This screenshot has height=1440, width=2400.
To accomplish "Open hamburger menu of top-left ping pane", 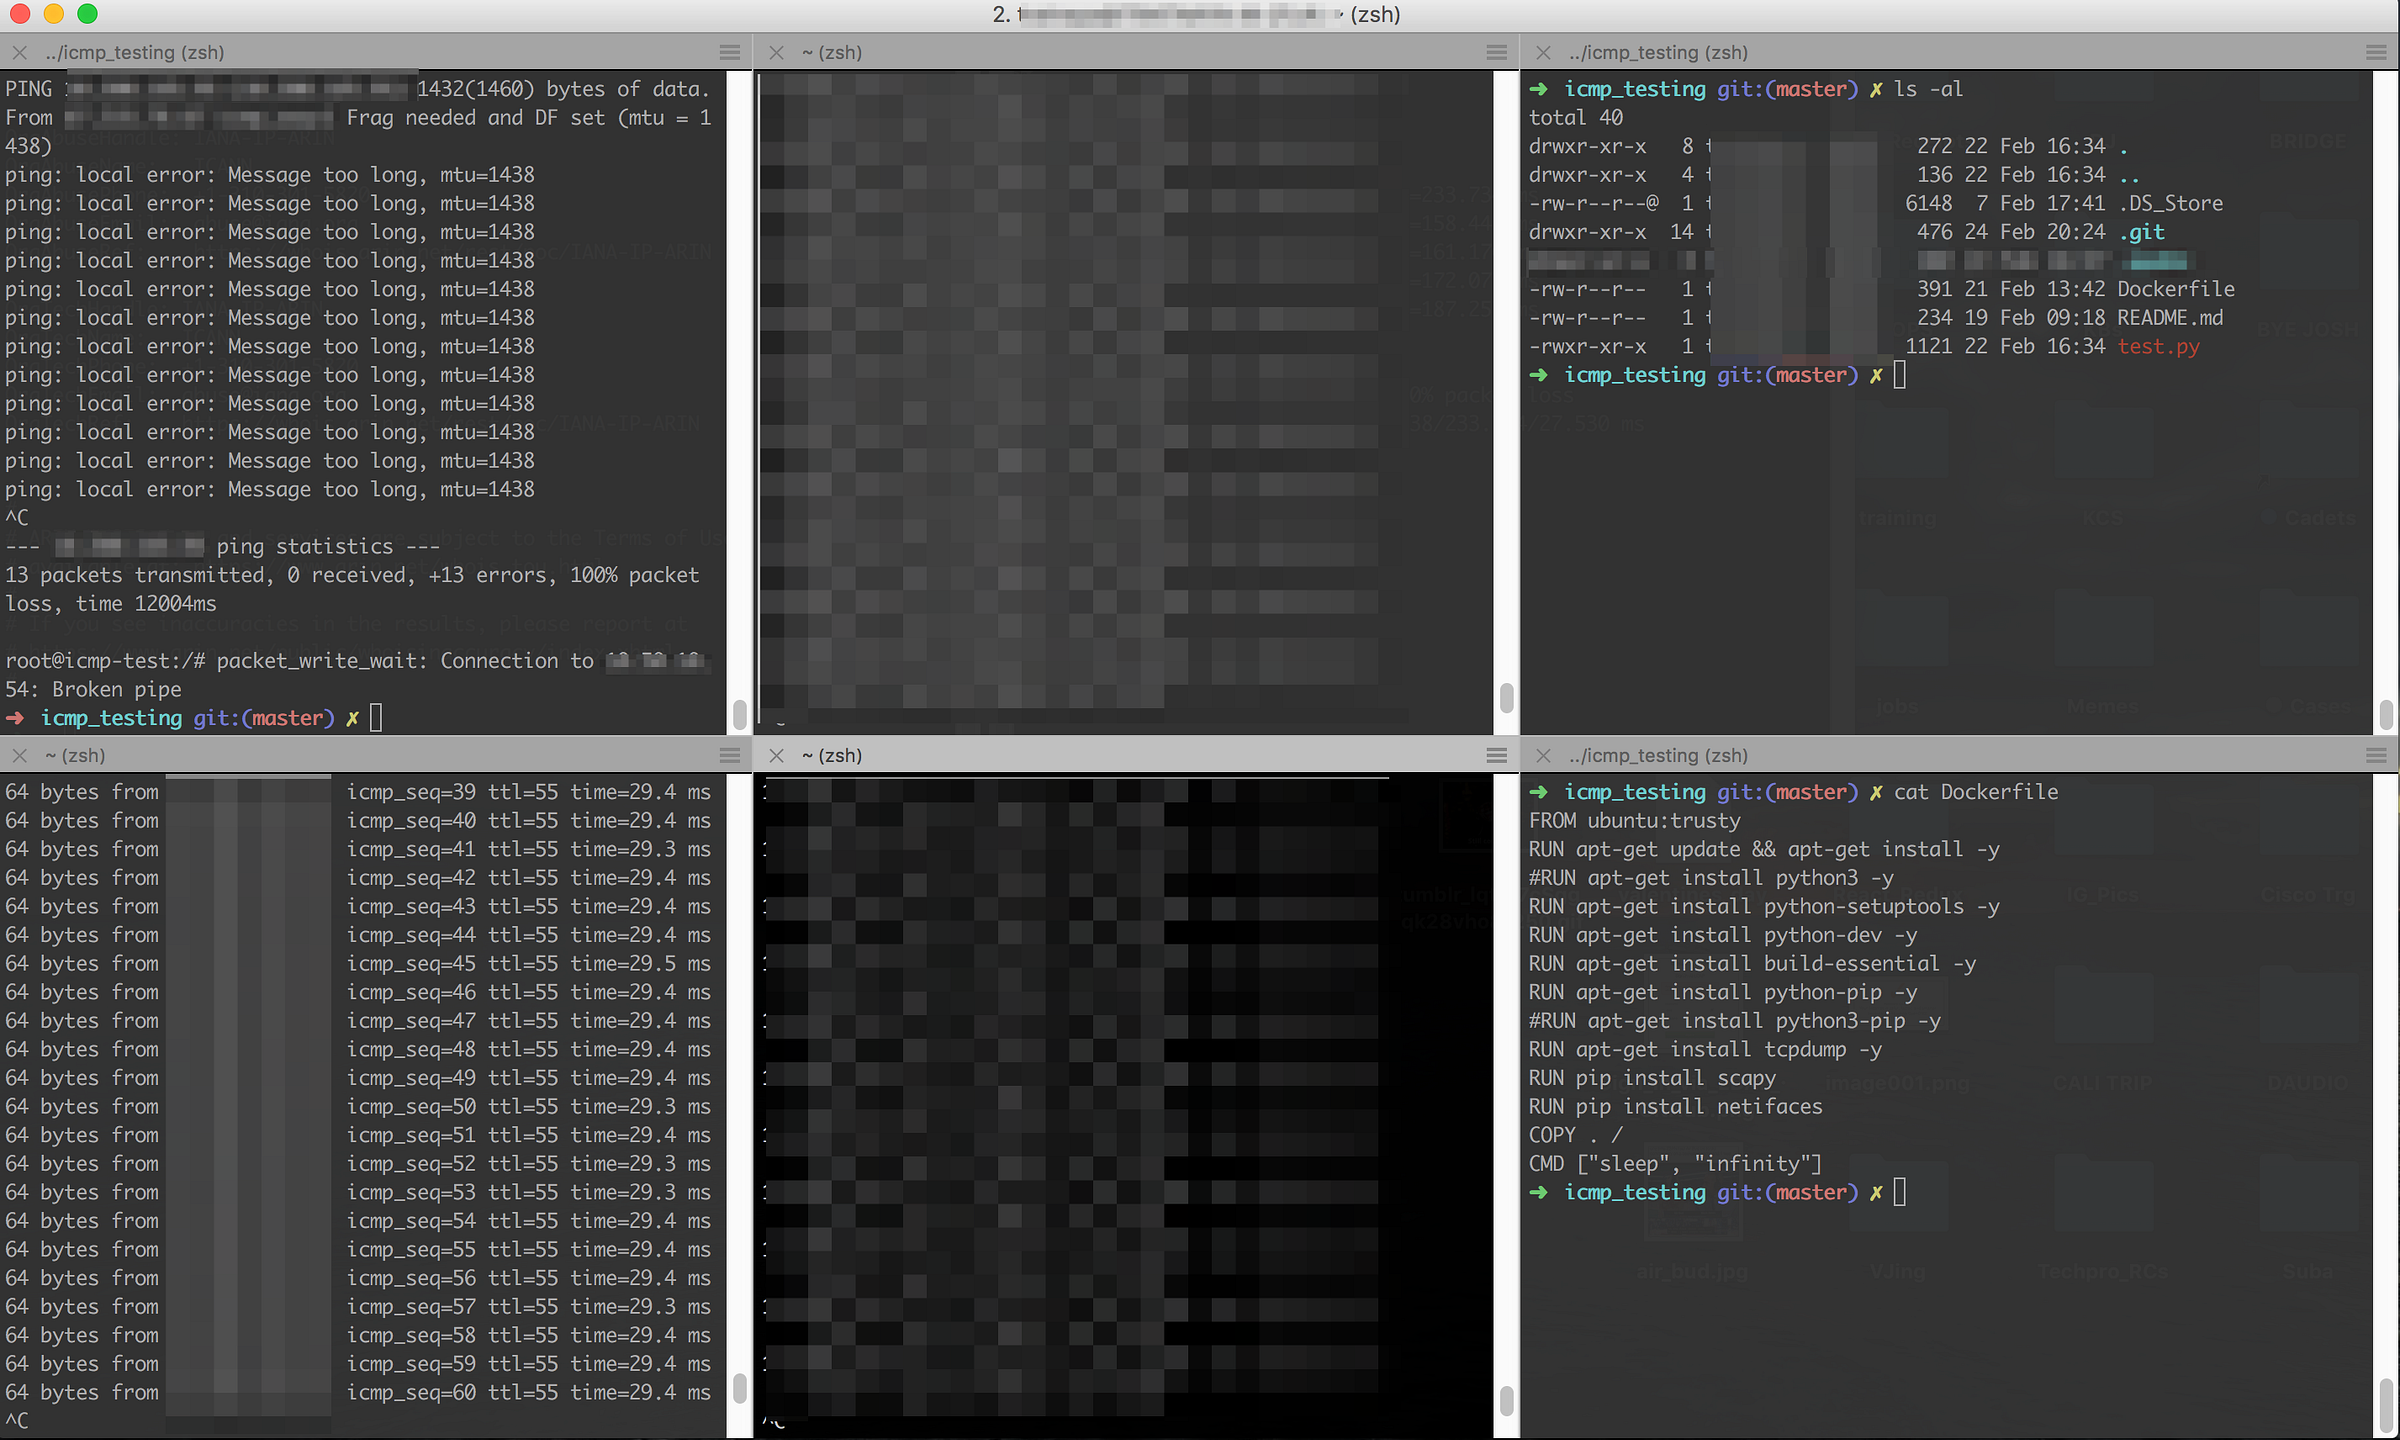I will [x=730, y=52].
